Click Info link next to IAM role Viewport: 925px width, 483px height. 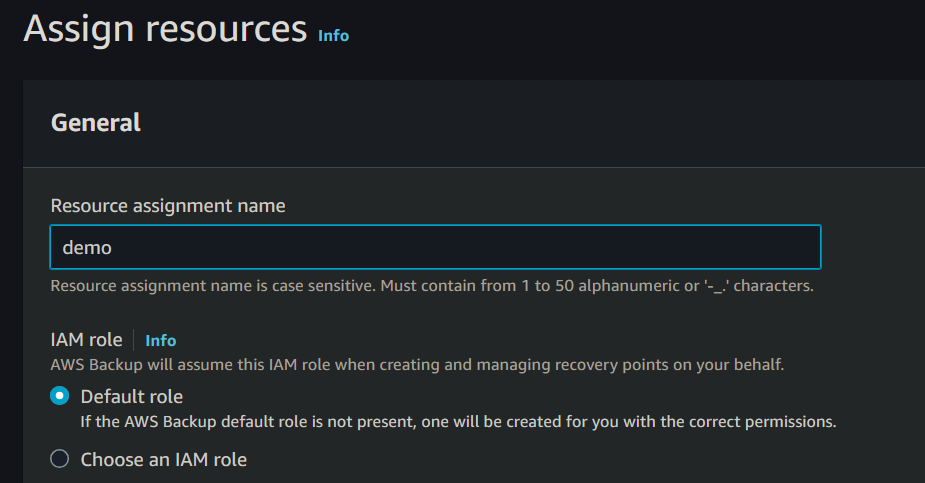[160, 340]
